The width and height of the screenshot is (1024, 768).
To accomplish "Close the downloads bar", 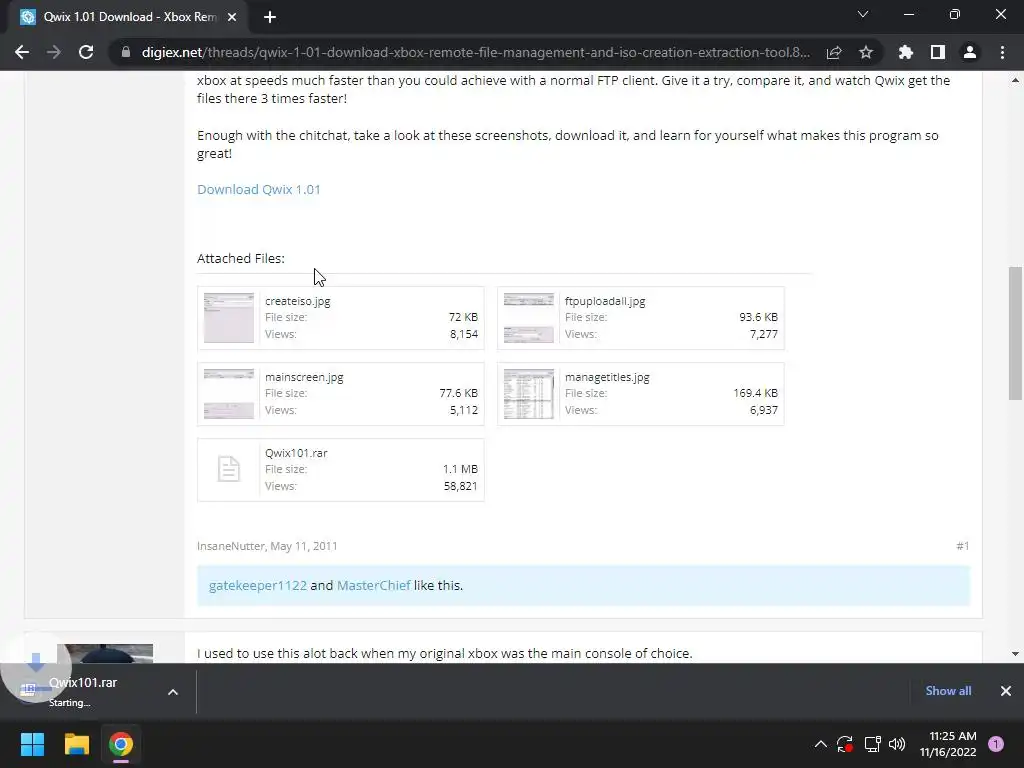I will [1006, 691].
